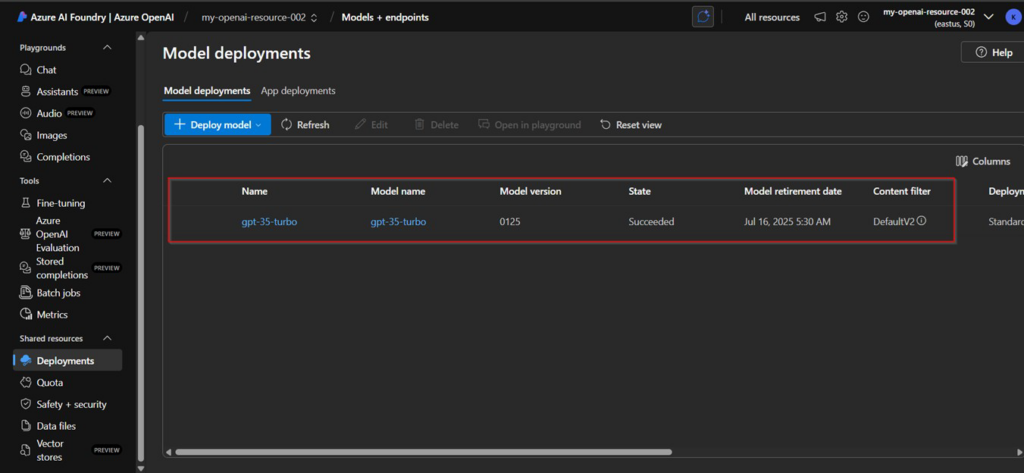Click the sidebar scroll up arrow

coord(141,38)
